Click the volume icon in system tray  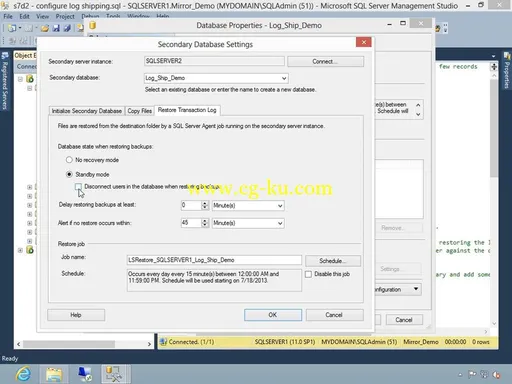click(496, 375)
